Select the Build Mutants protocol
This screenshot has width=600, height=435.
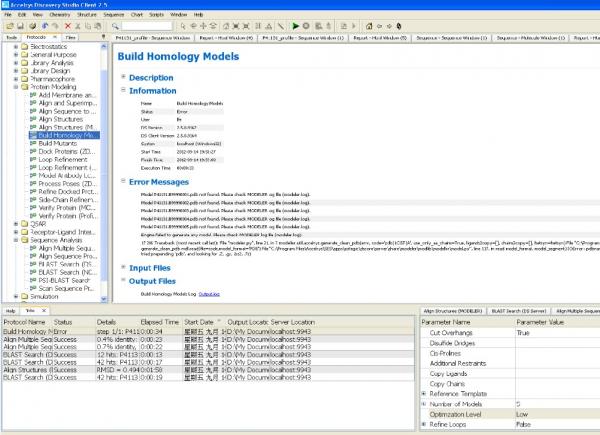58,143
